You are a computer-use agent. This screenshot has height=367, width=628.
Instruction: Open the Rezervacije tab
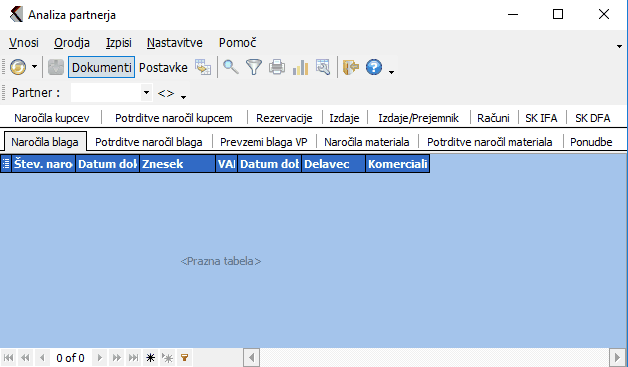(284, 118)
